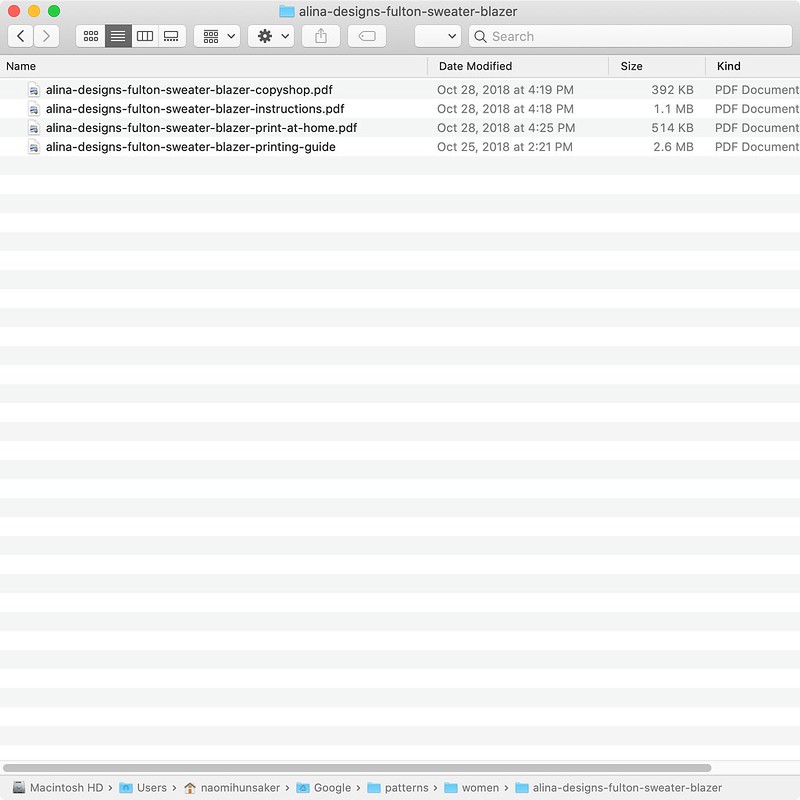Switch to column view

point(145,36)
